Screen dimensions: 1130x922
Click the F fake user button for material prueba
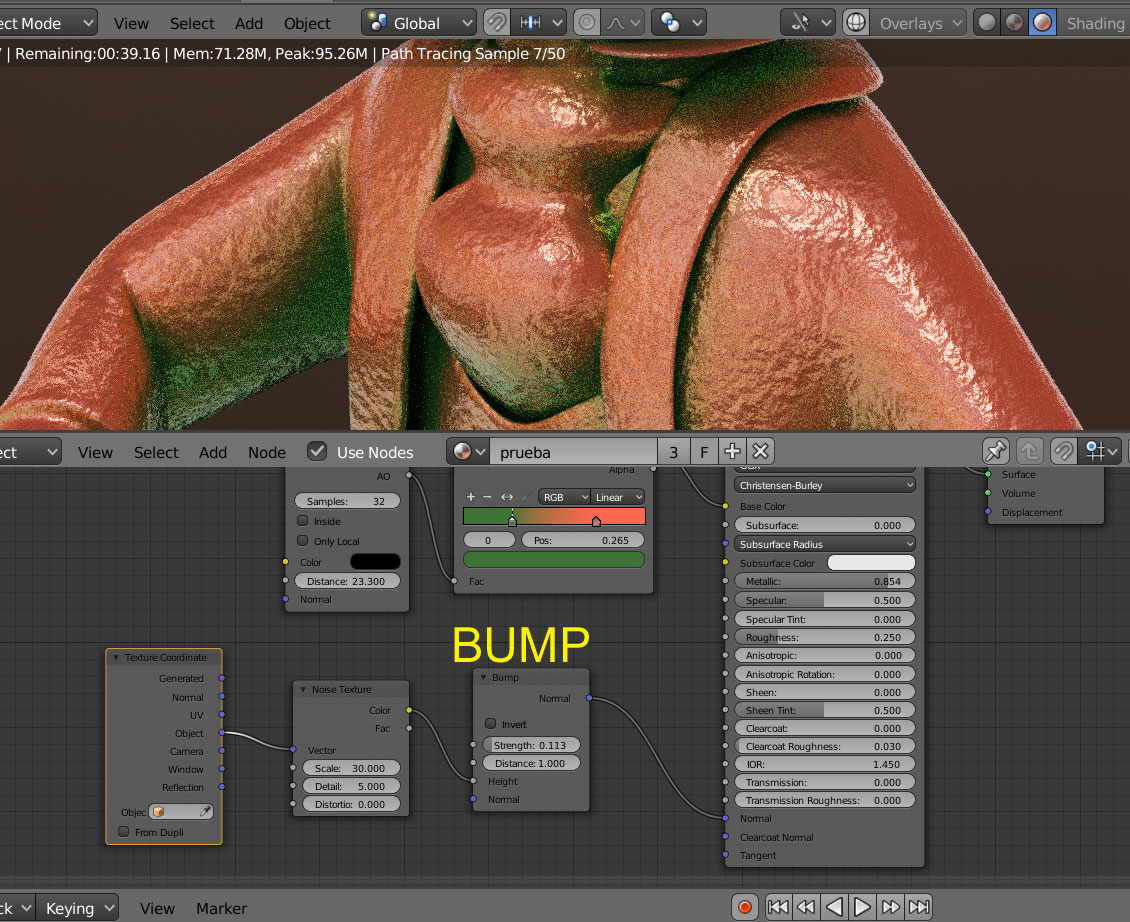tap(703, 451)
